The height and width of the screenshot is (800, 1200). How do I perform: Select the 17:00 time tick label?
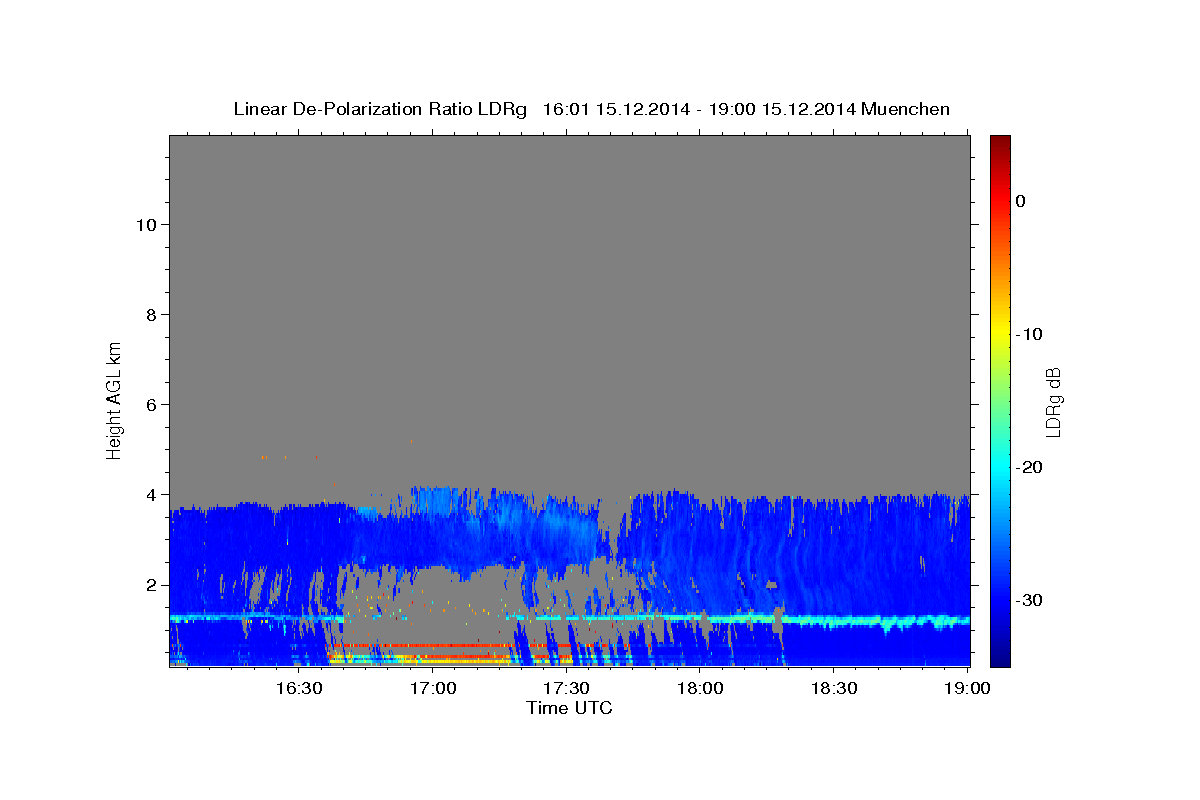pos(432,688)
